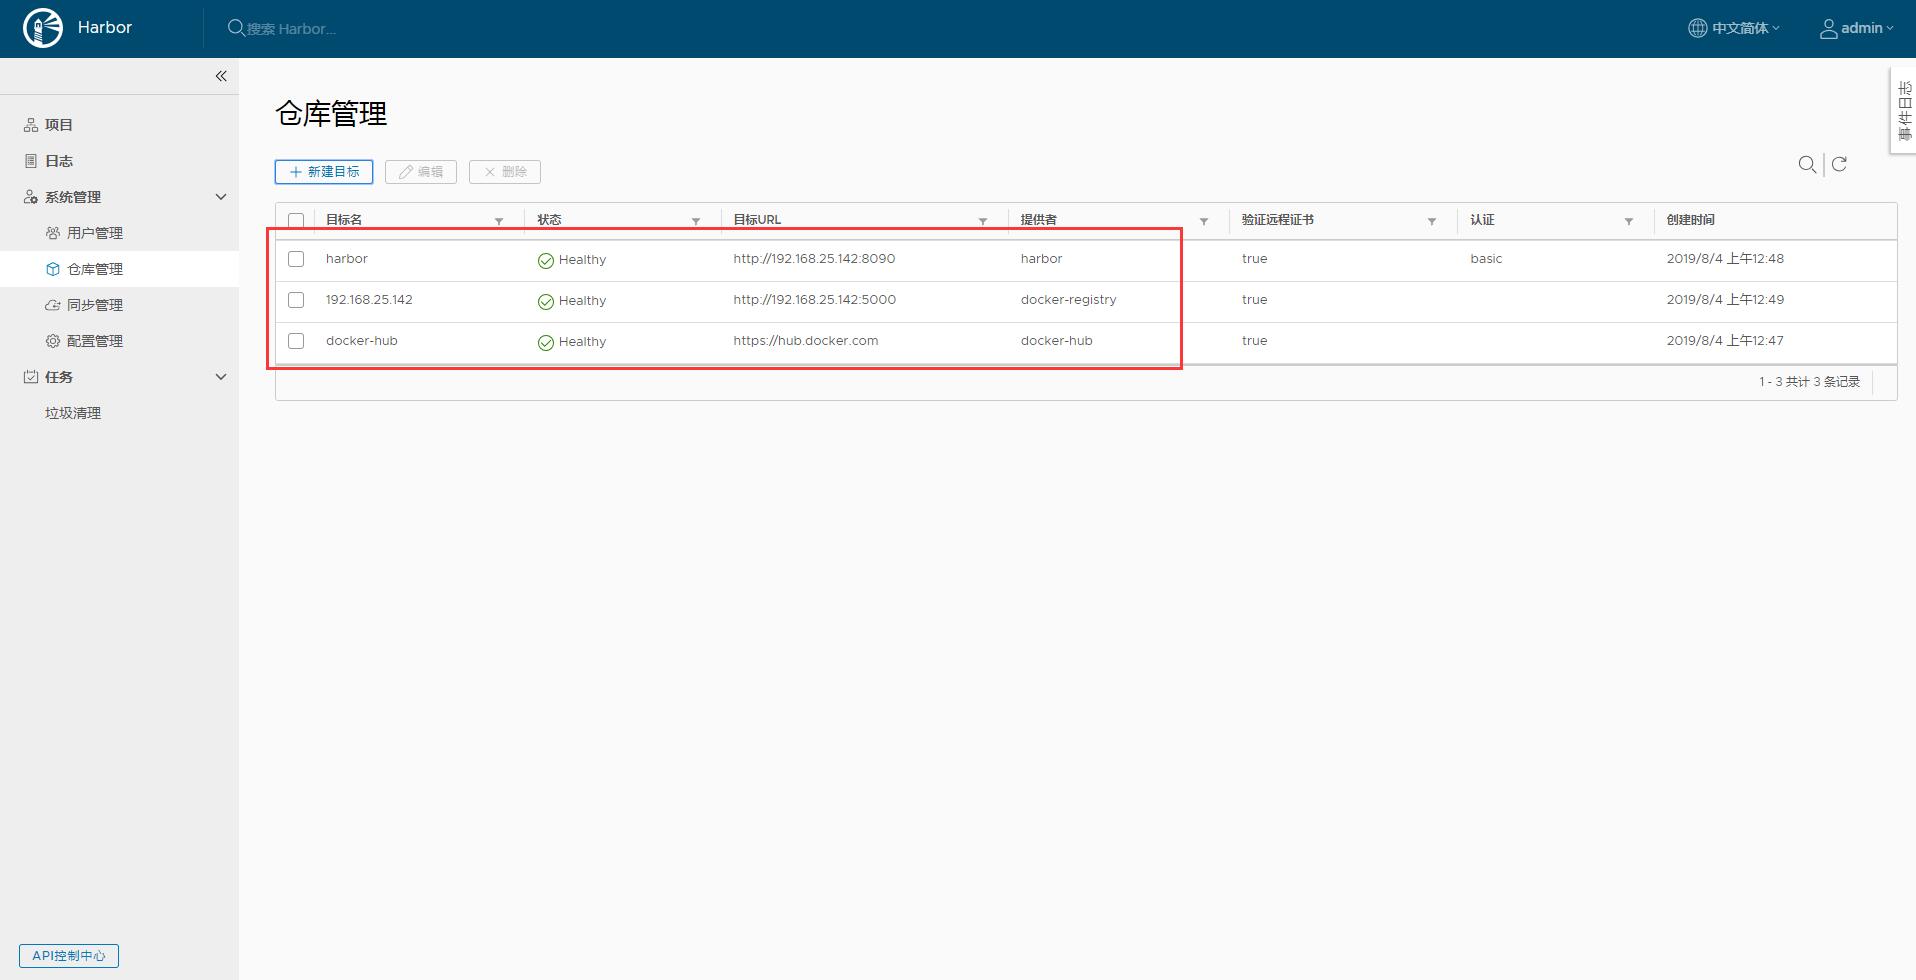Image resolution: width=1916 pixels, height=980 pixels.
Task: Click the Healthy status icon for harbor row
Action: click(546, 260)
